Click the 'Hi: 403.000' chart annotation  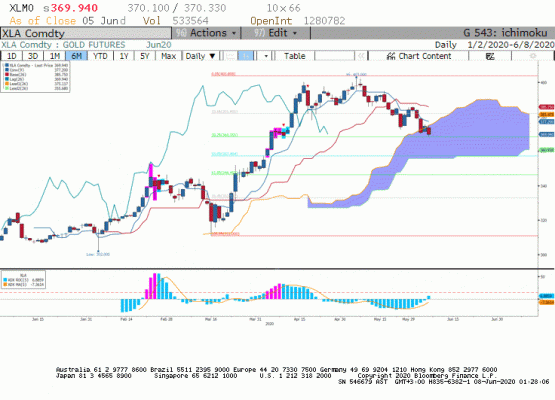(x=356, y=75)
